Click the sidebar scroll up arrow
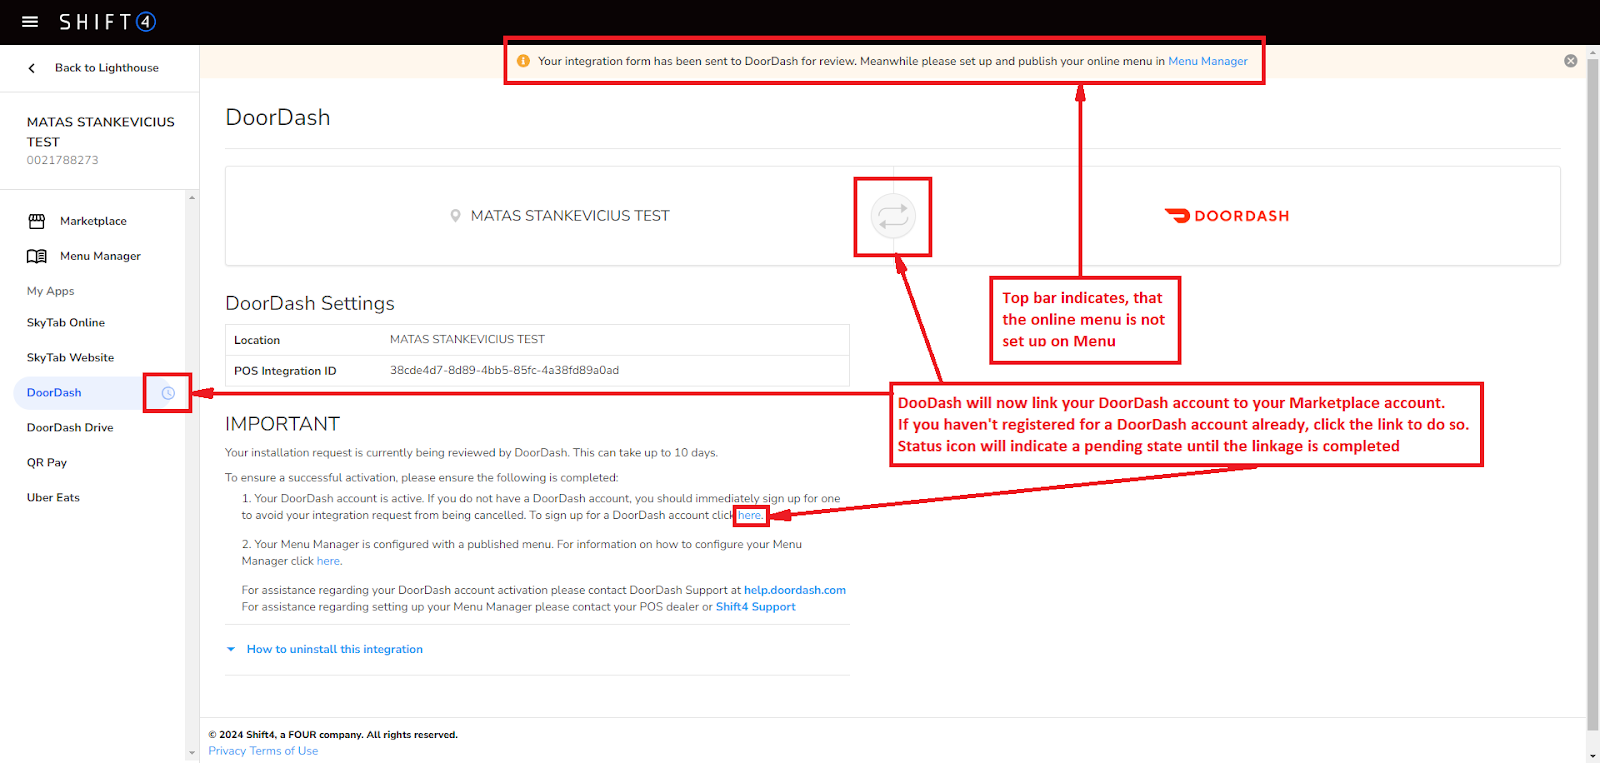 [192, 198]
